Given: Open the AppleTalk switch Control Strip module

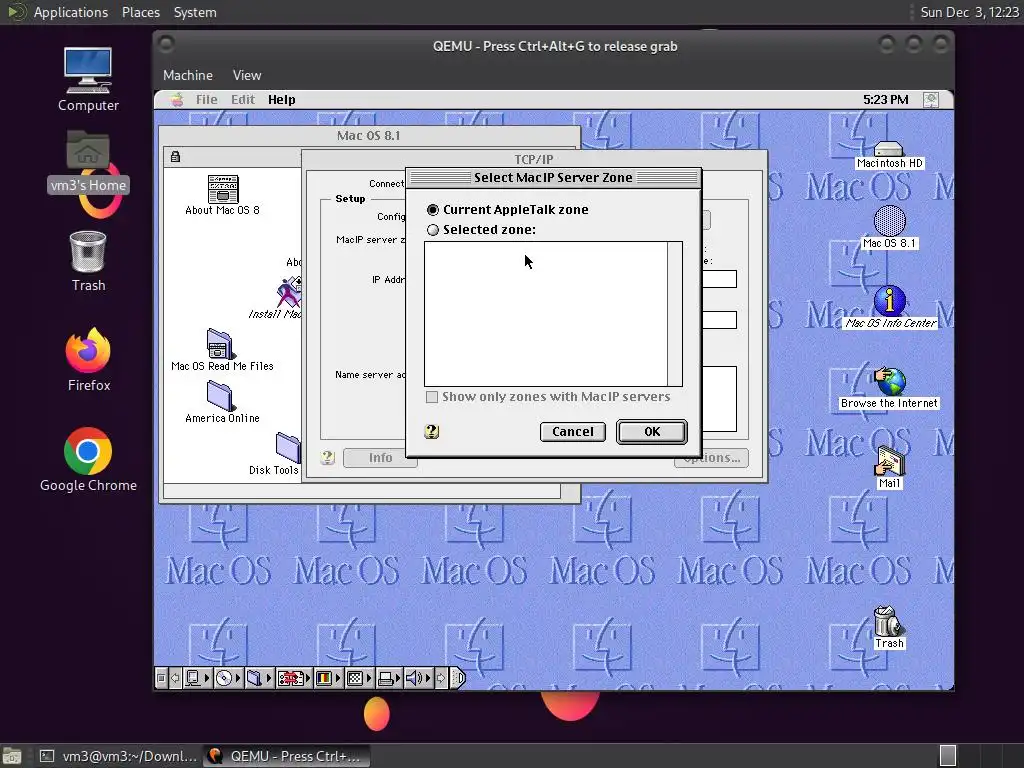Looking at the screenshot, I should click(x=197, y=678).
